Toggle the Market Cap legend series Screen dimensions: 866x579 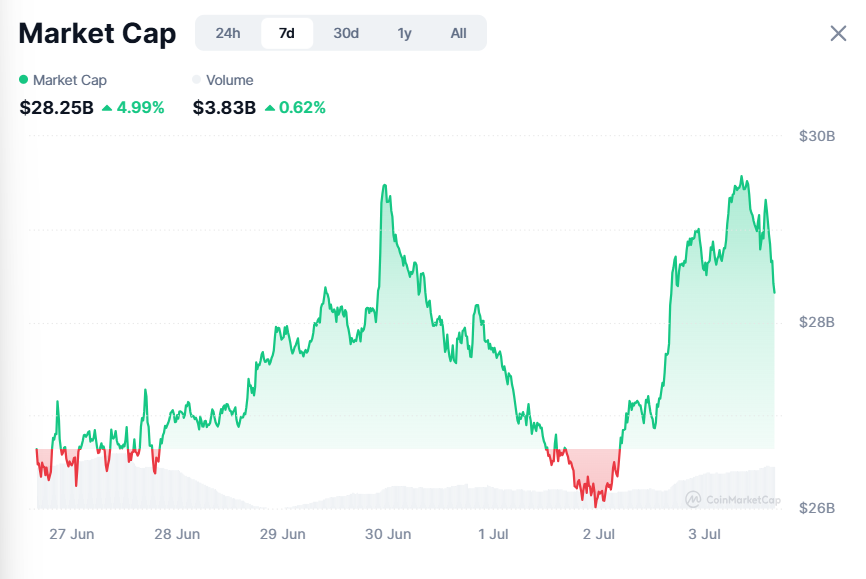[69, 80]
